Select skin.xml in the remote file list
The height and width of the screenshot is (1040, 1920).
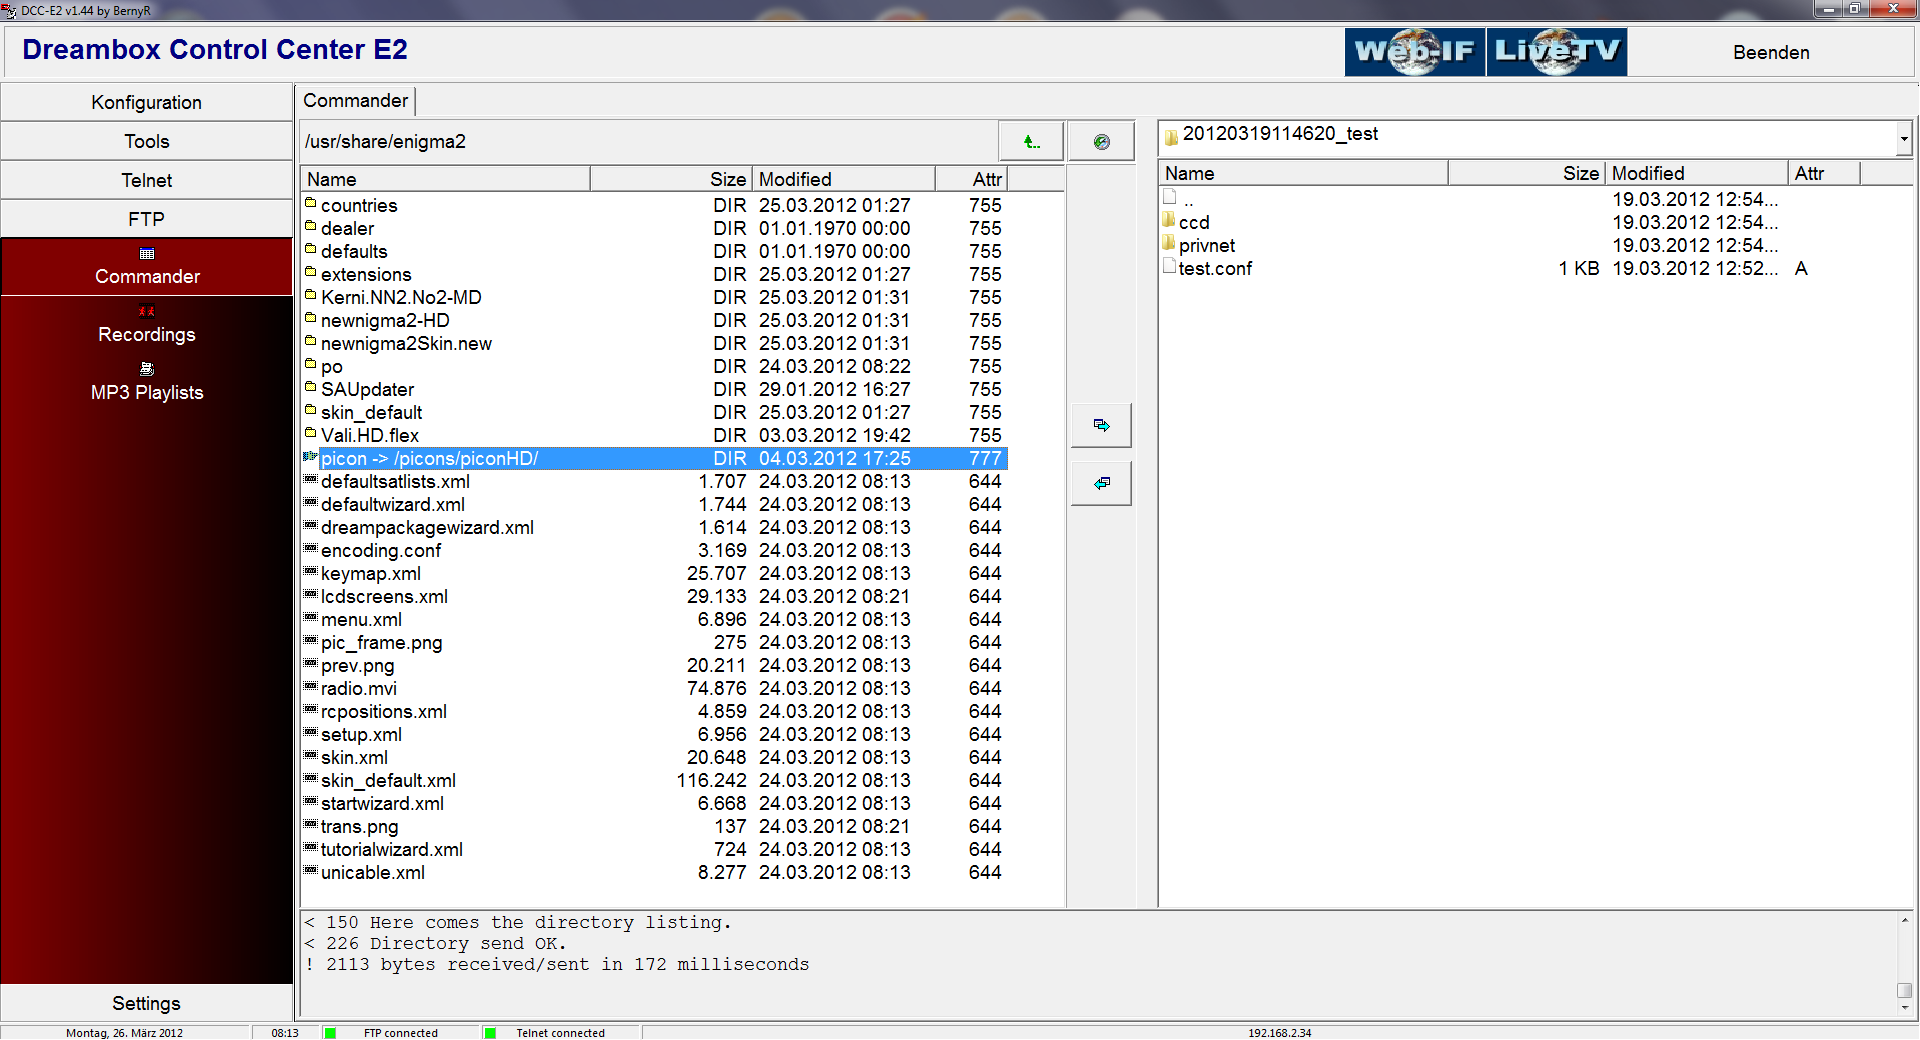(354, 758)
